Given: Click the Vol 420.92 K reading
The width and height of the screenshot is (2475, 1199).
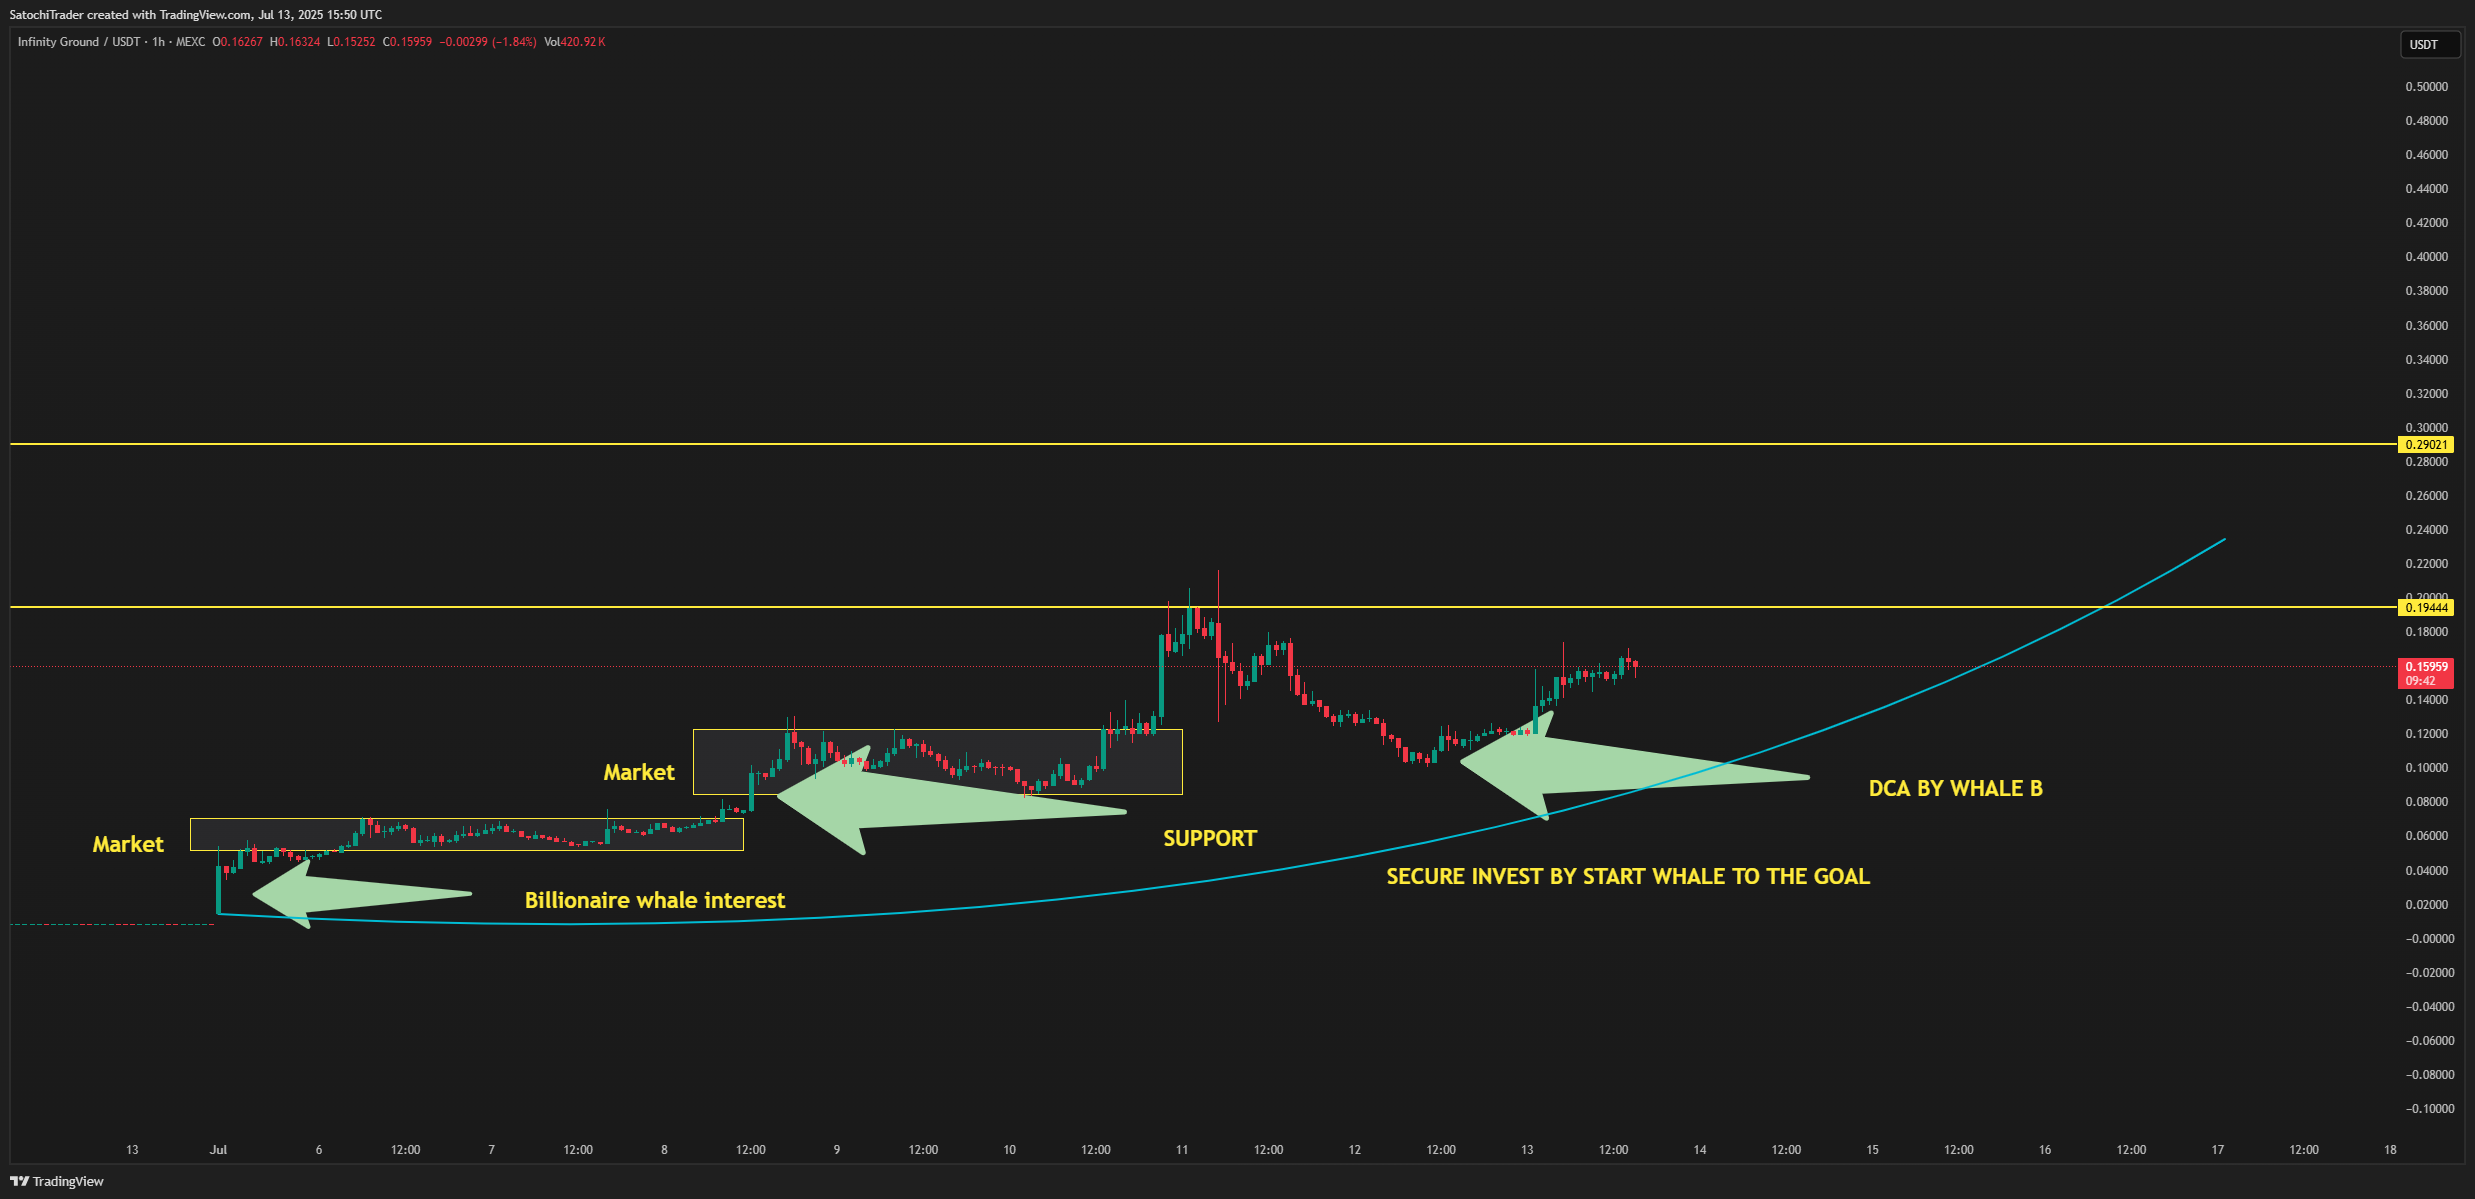Looking at the screenshot, I should click(575, 42).
